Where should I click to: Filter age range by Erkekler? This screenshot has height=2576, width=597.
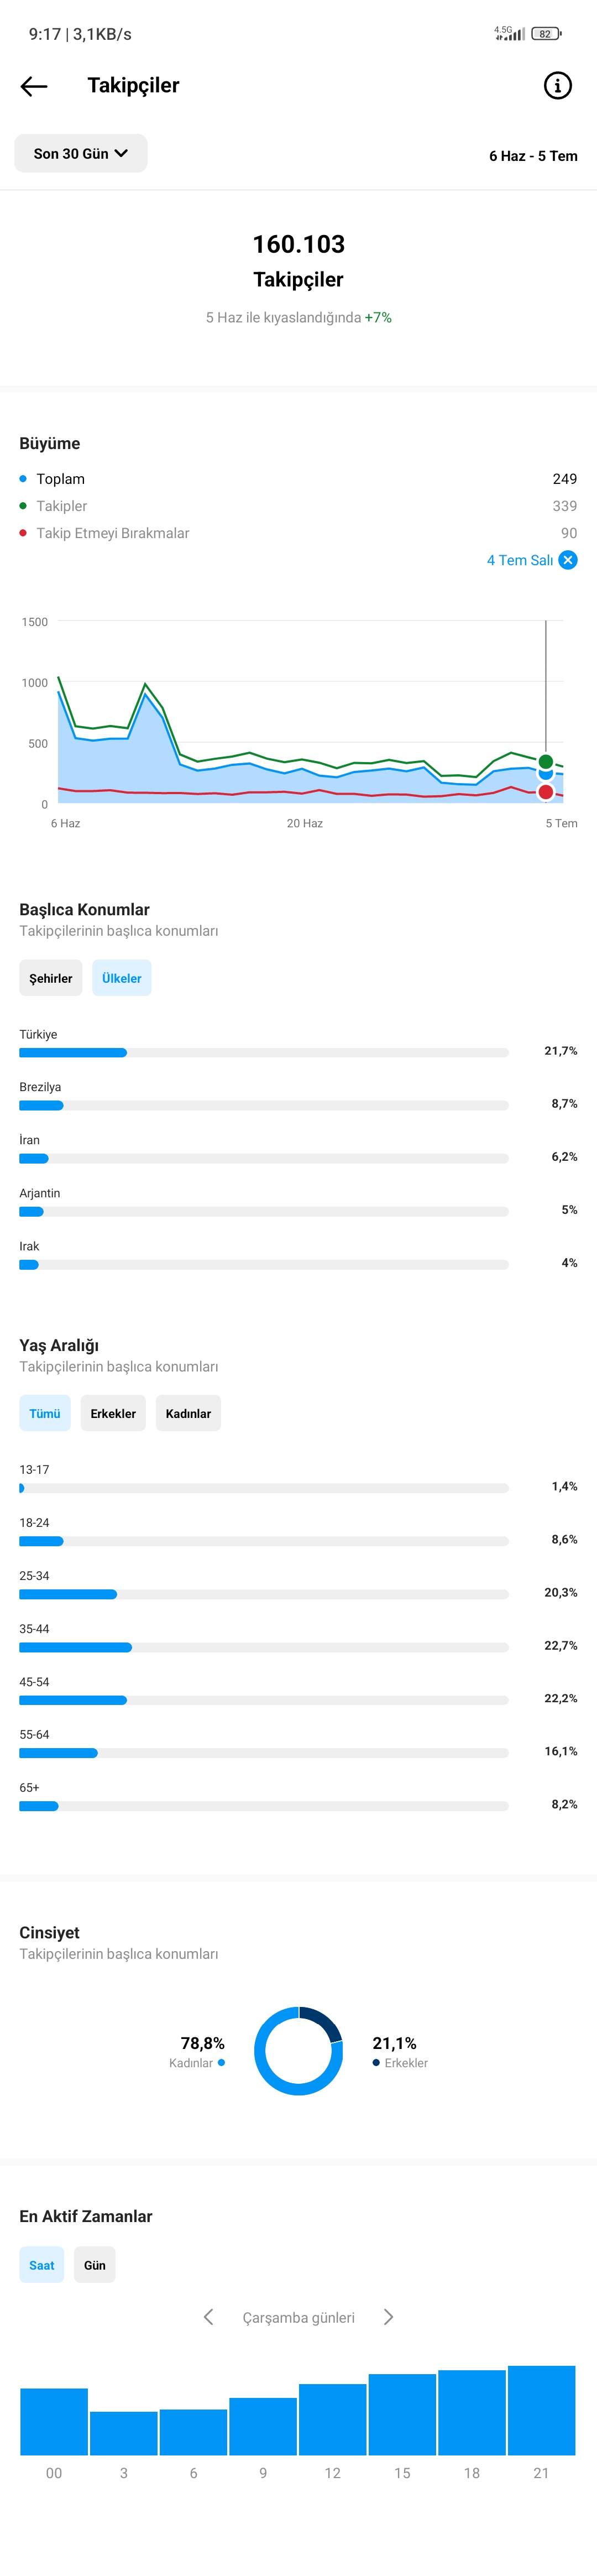point(113,1413)
